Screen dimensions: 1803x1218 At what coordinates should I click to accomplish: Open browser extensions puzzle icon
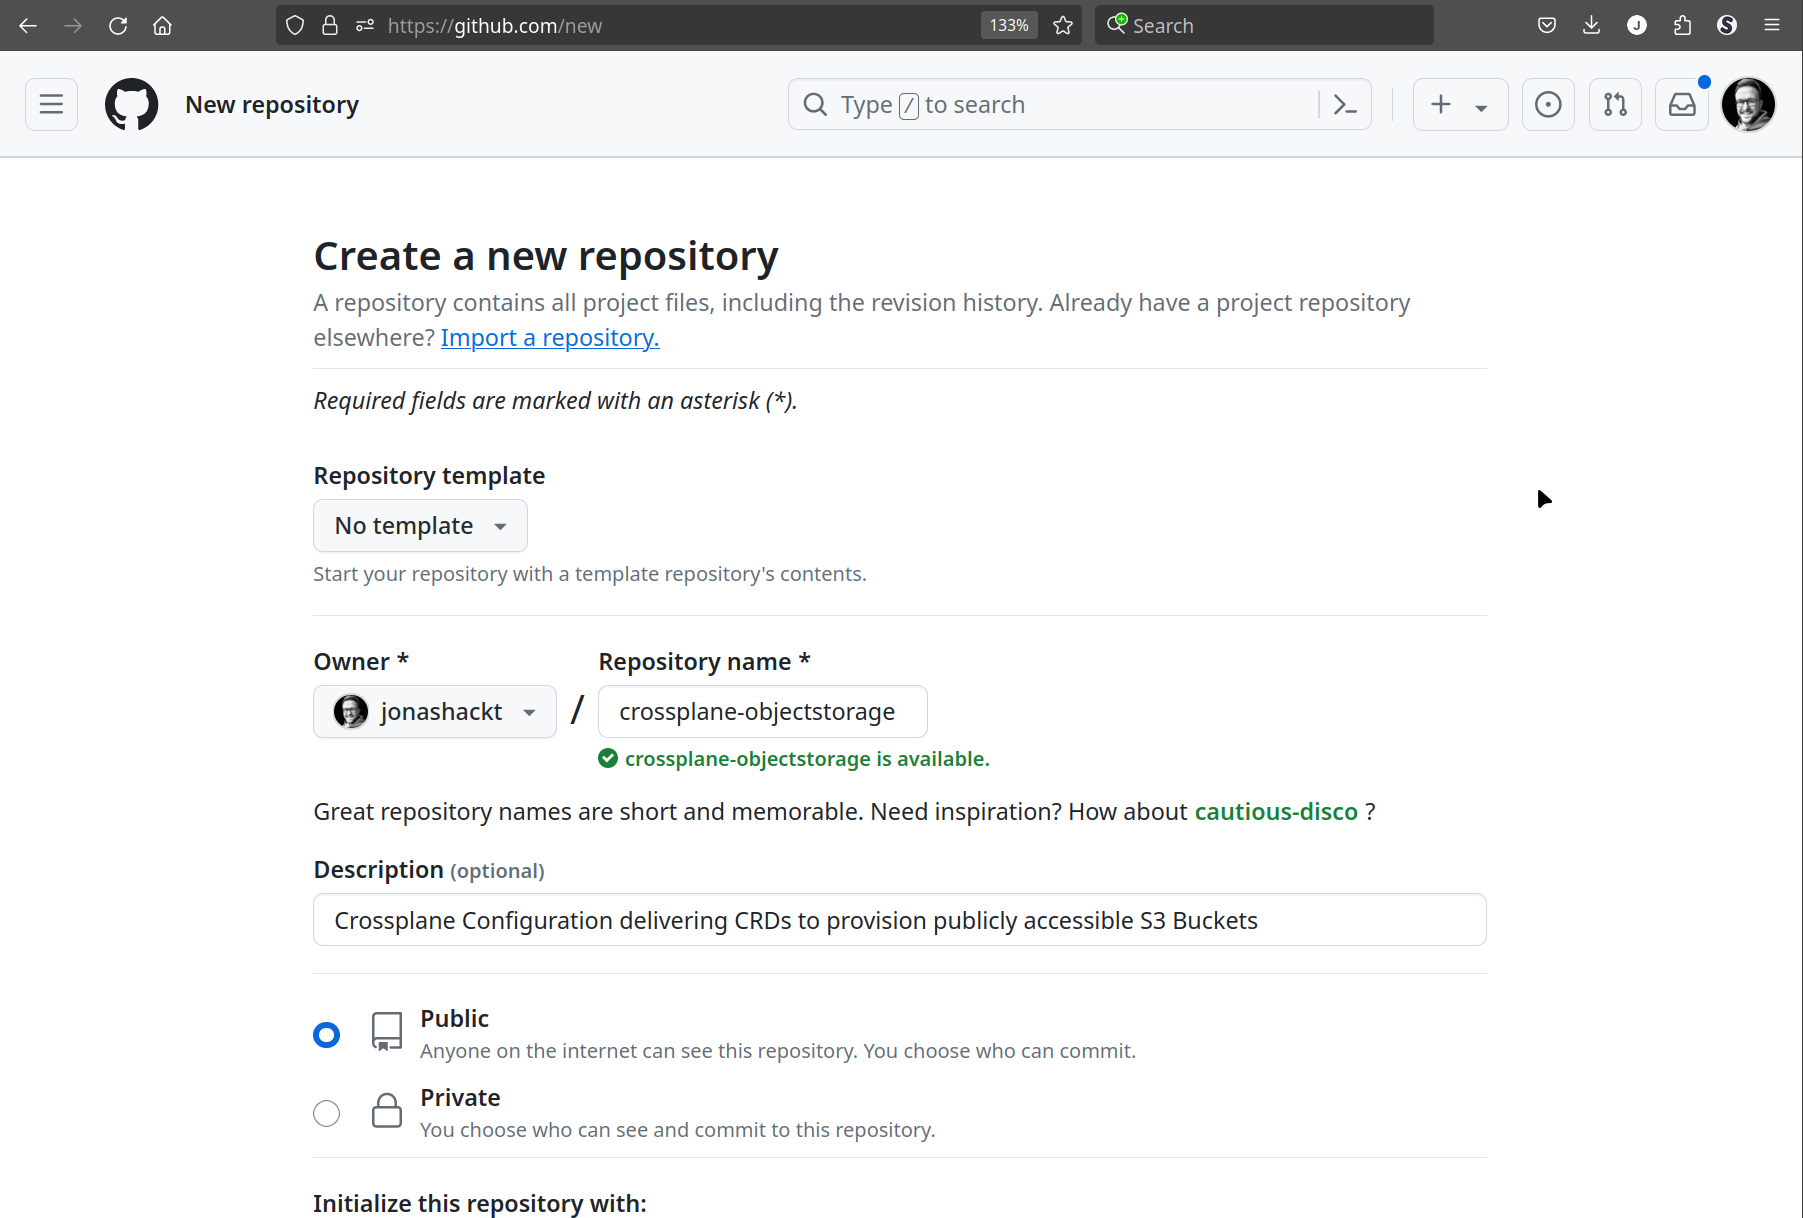[x=1682, y=26]
